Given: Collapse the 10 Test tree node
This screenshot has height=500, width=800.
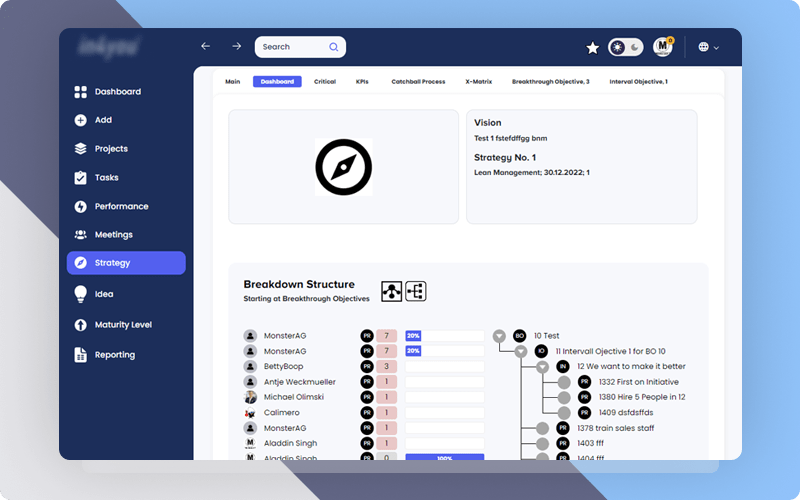Looking at the screenshot, I should pyautogui.click(x=499, y=336).
